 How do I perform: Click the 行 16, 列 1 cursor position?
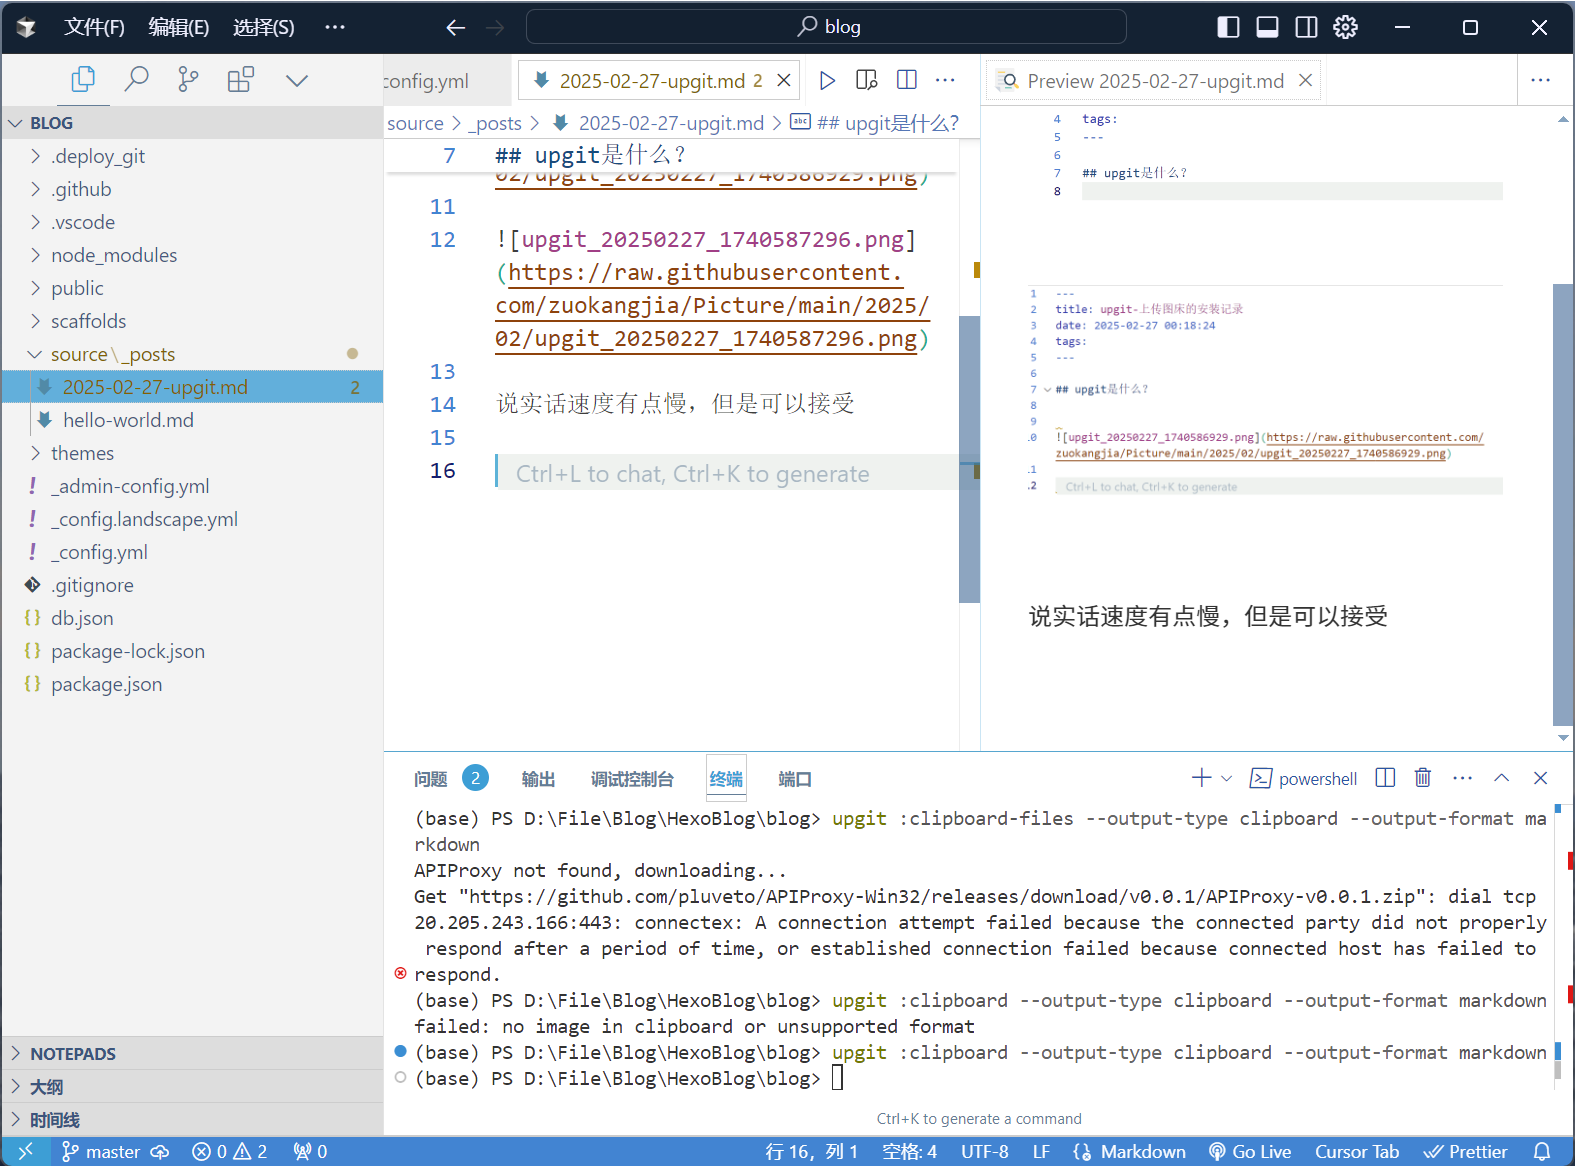pyautogui.click(x=812, y=1151)
